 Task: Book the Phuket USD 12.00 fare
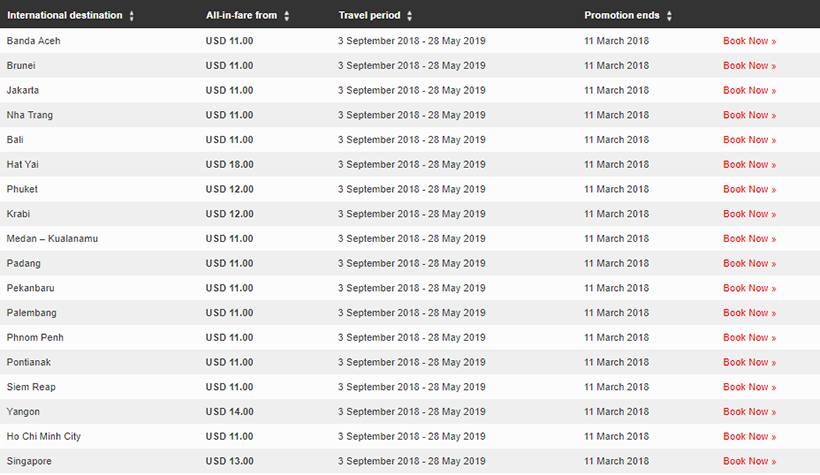(x=749, y=189)
